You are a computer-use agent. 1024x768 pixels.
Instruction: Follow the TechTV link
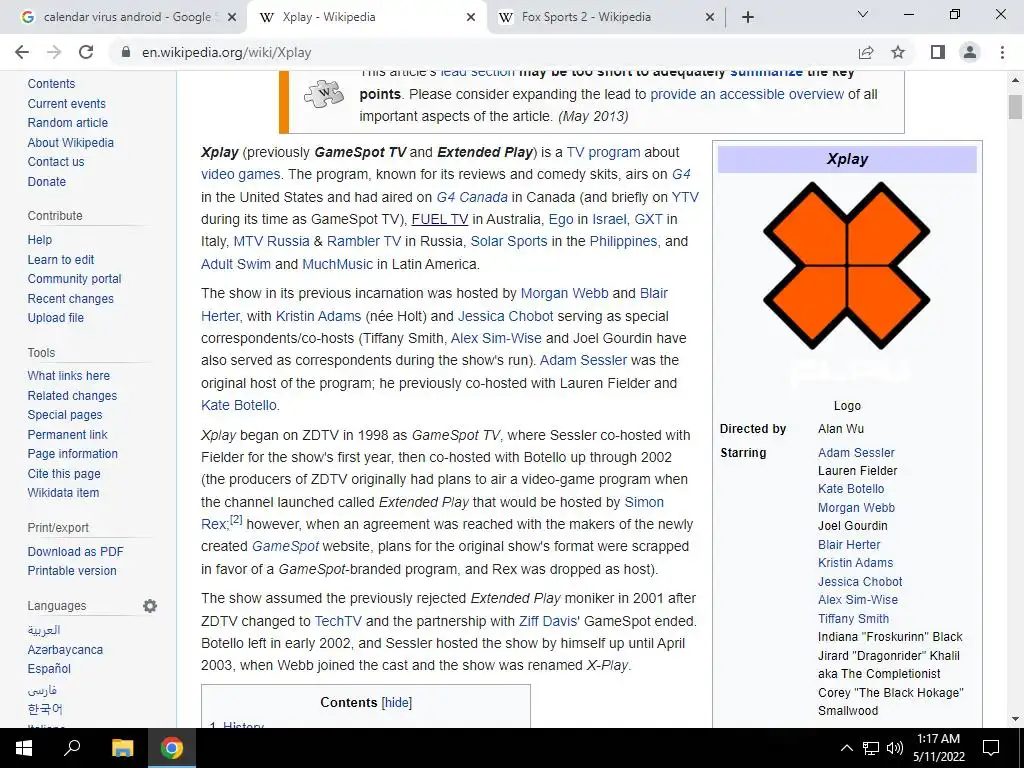338,621
